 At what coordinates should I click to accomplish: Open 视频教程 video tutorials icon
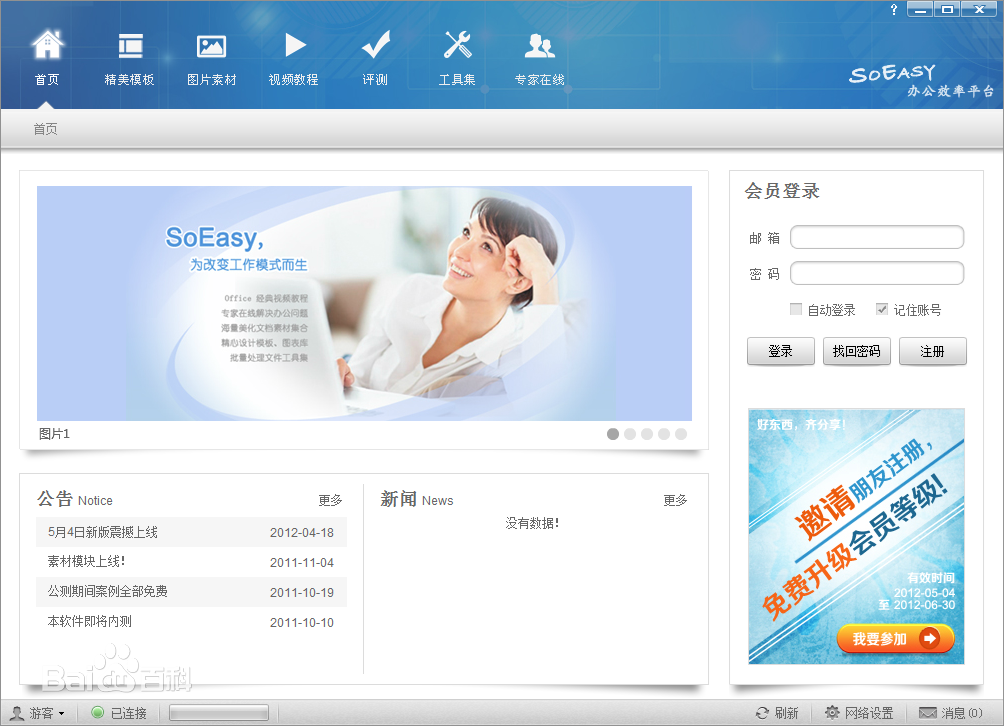tap(295, 45)
